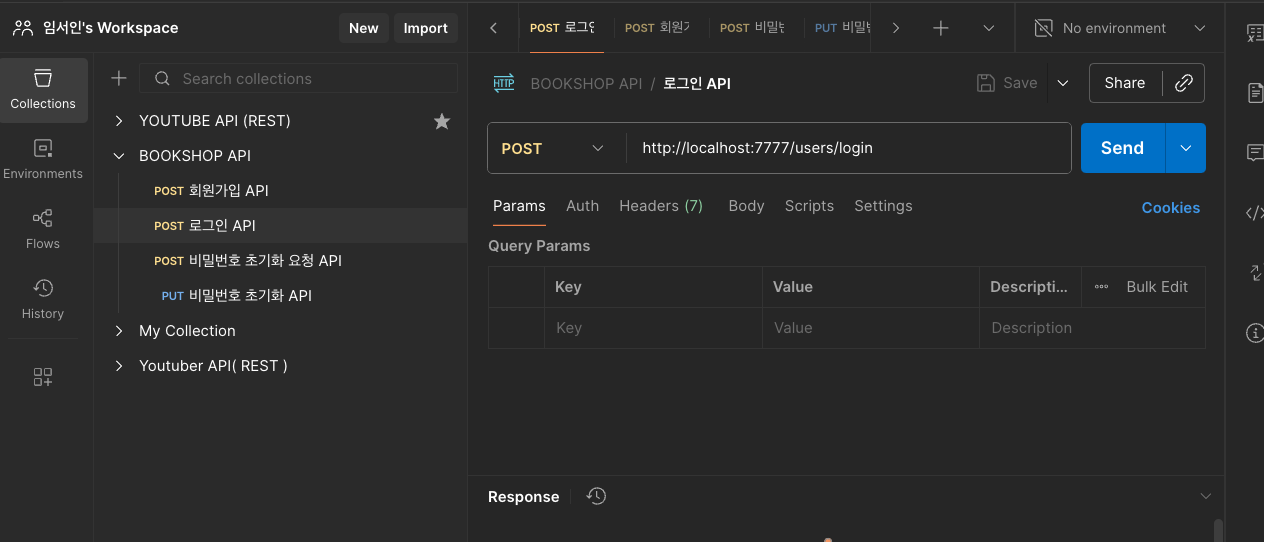The height and width of the screenshot is (542, 1264).
Task: Open the 비밀번호 초기화 요청 API request
Action: click(x=280, y=261)
